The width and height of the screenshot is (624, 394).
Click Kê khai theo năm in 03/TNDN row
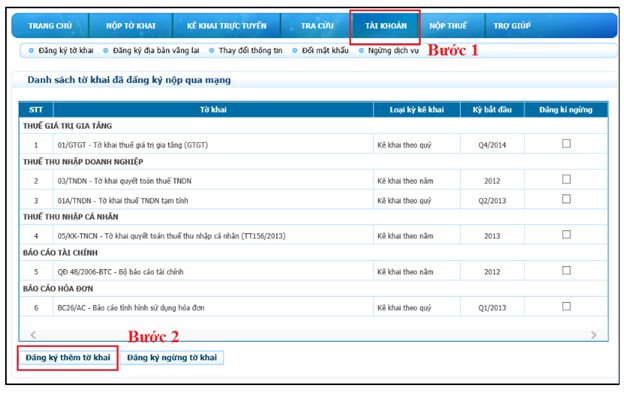pyautogui.click(x=405, y=181)
